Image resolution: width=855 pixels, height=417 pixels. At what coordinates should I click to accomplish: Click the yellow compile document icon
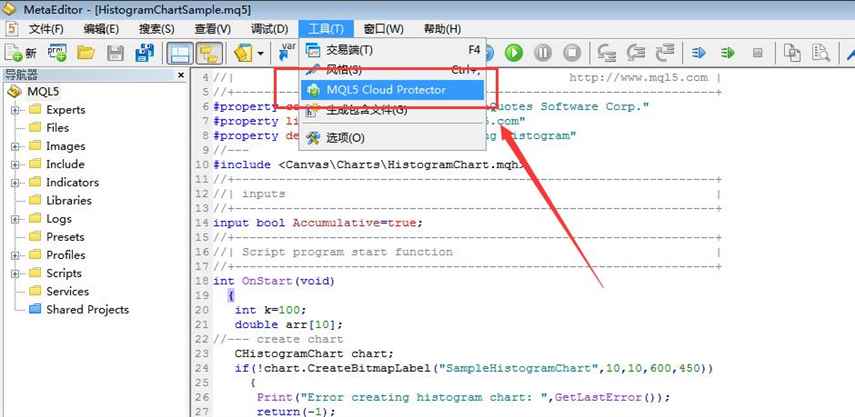(243, 53)
